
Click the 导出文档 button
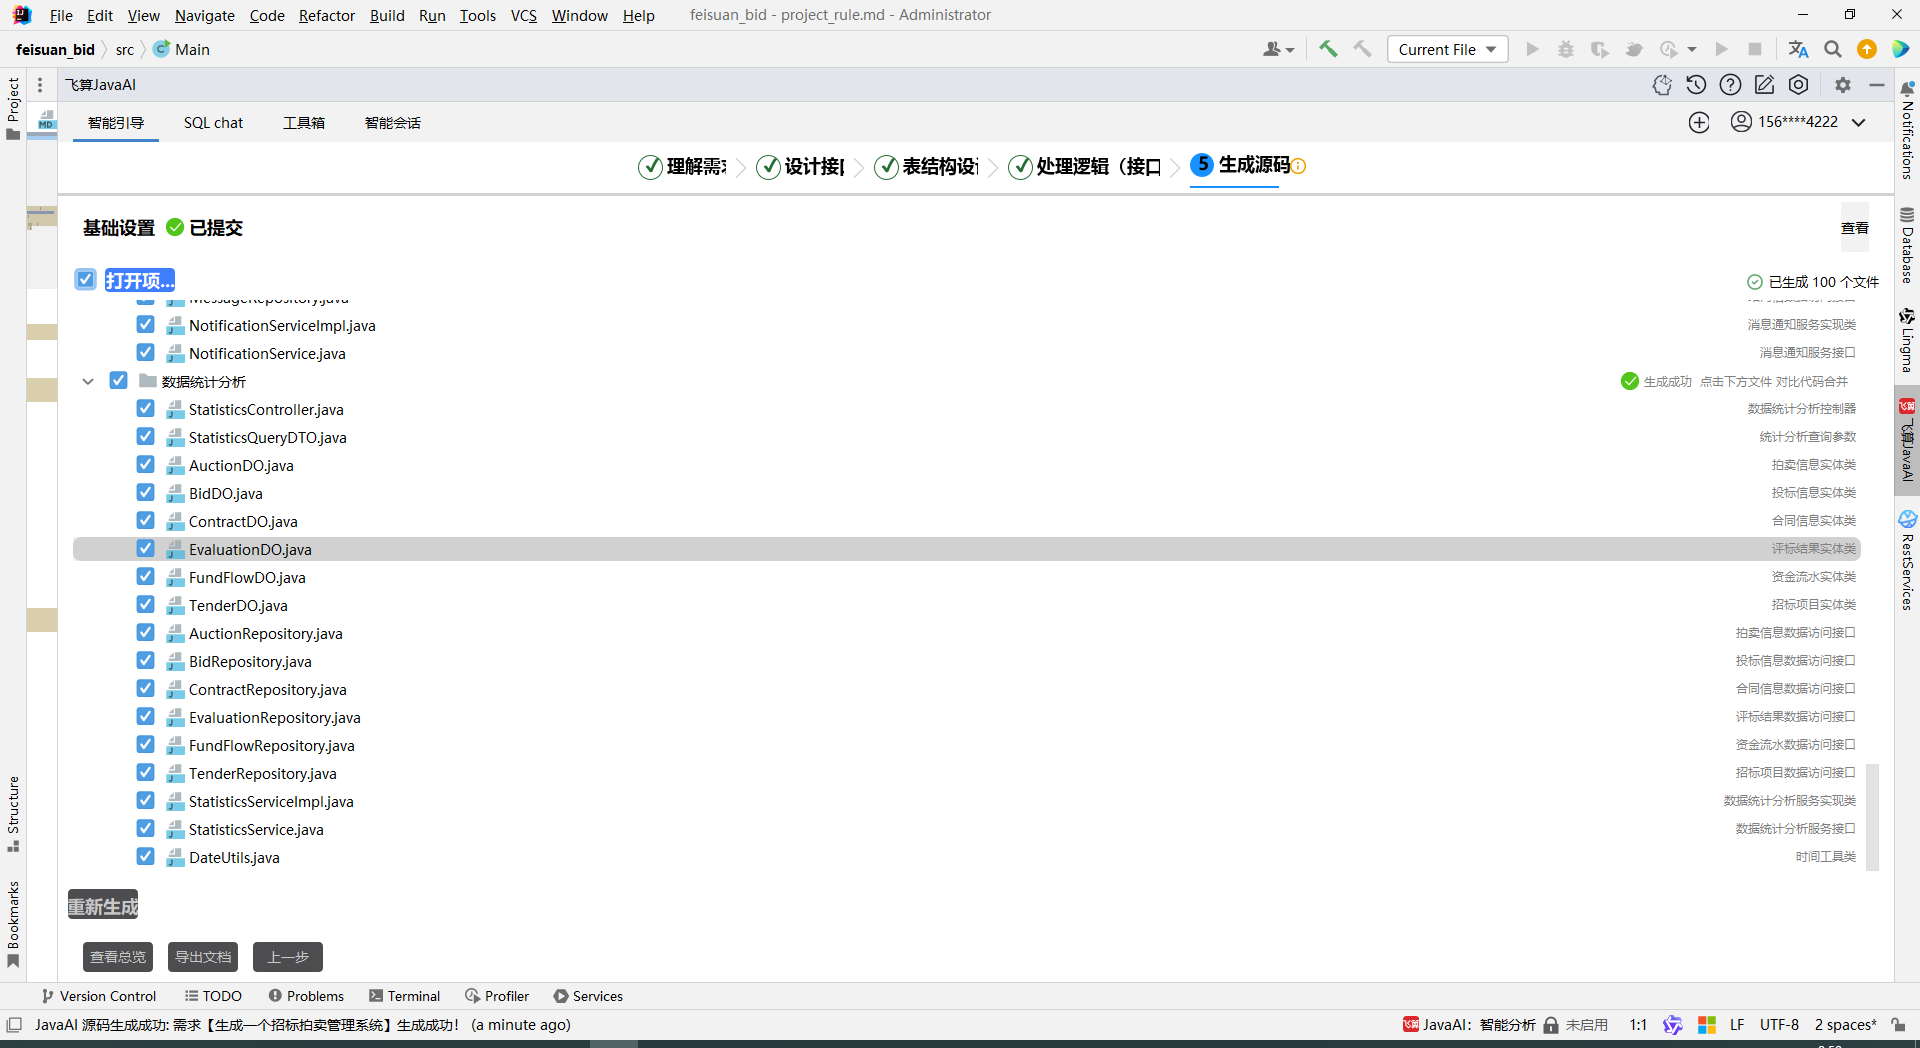203,957
